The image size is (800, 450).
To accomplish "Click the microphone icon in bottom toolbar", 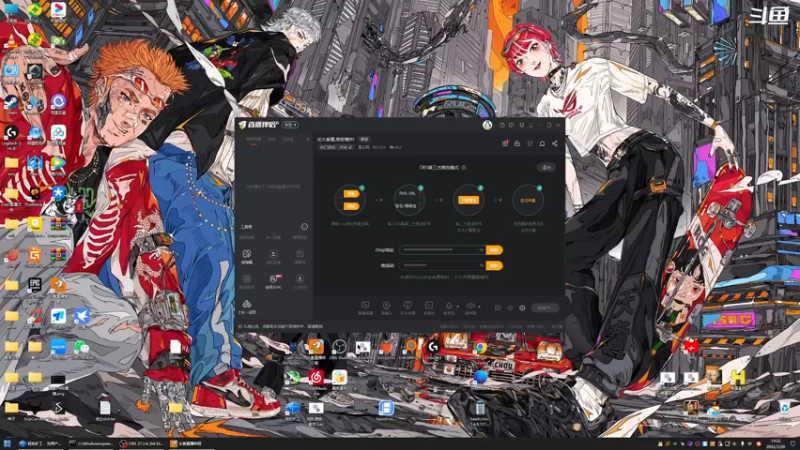I will tap(448, 306).
